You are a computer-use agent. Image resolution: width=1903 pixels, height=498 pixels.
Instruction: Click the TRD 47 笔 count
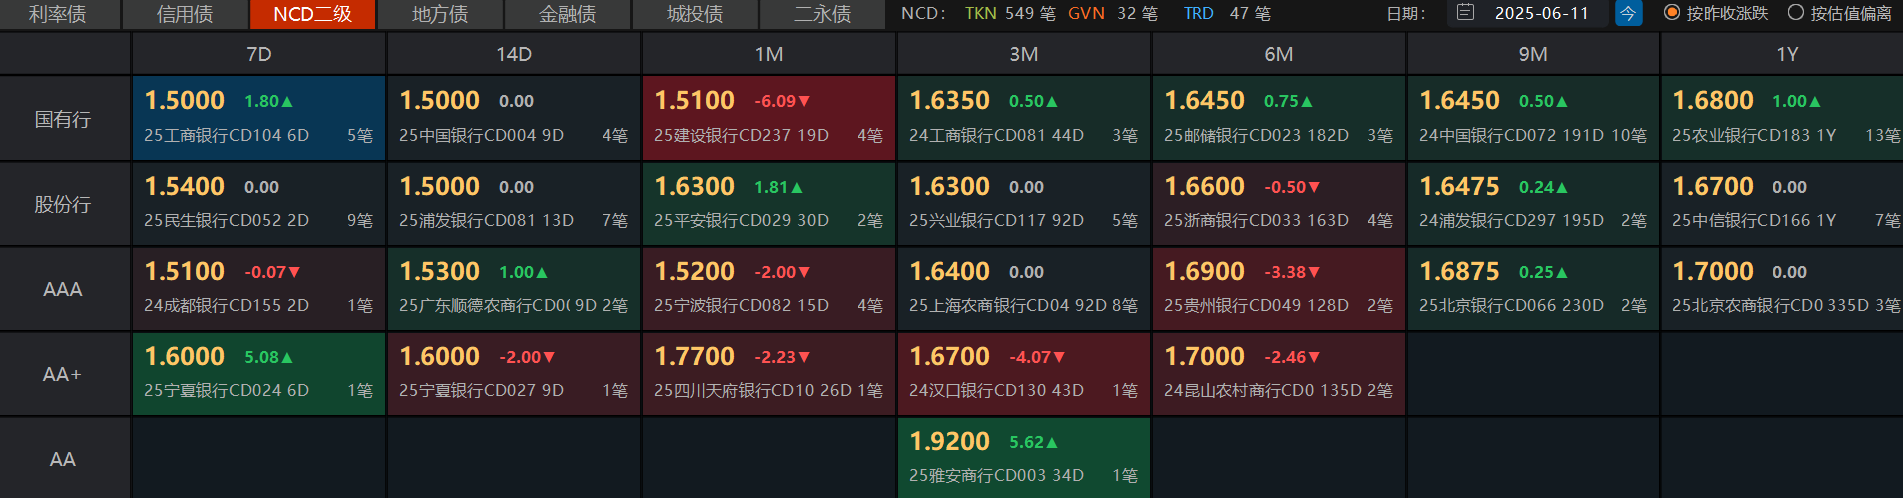tap(1227, 14)
